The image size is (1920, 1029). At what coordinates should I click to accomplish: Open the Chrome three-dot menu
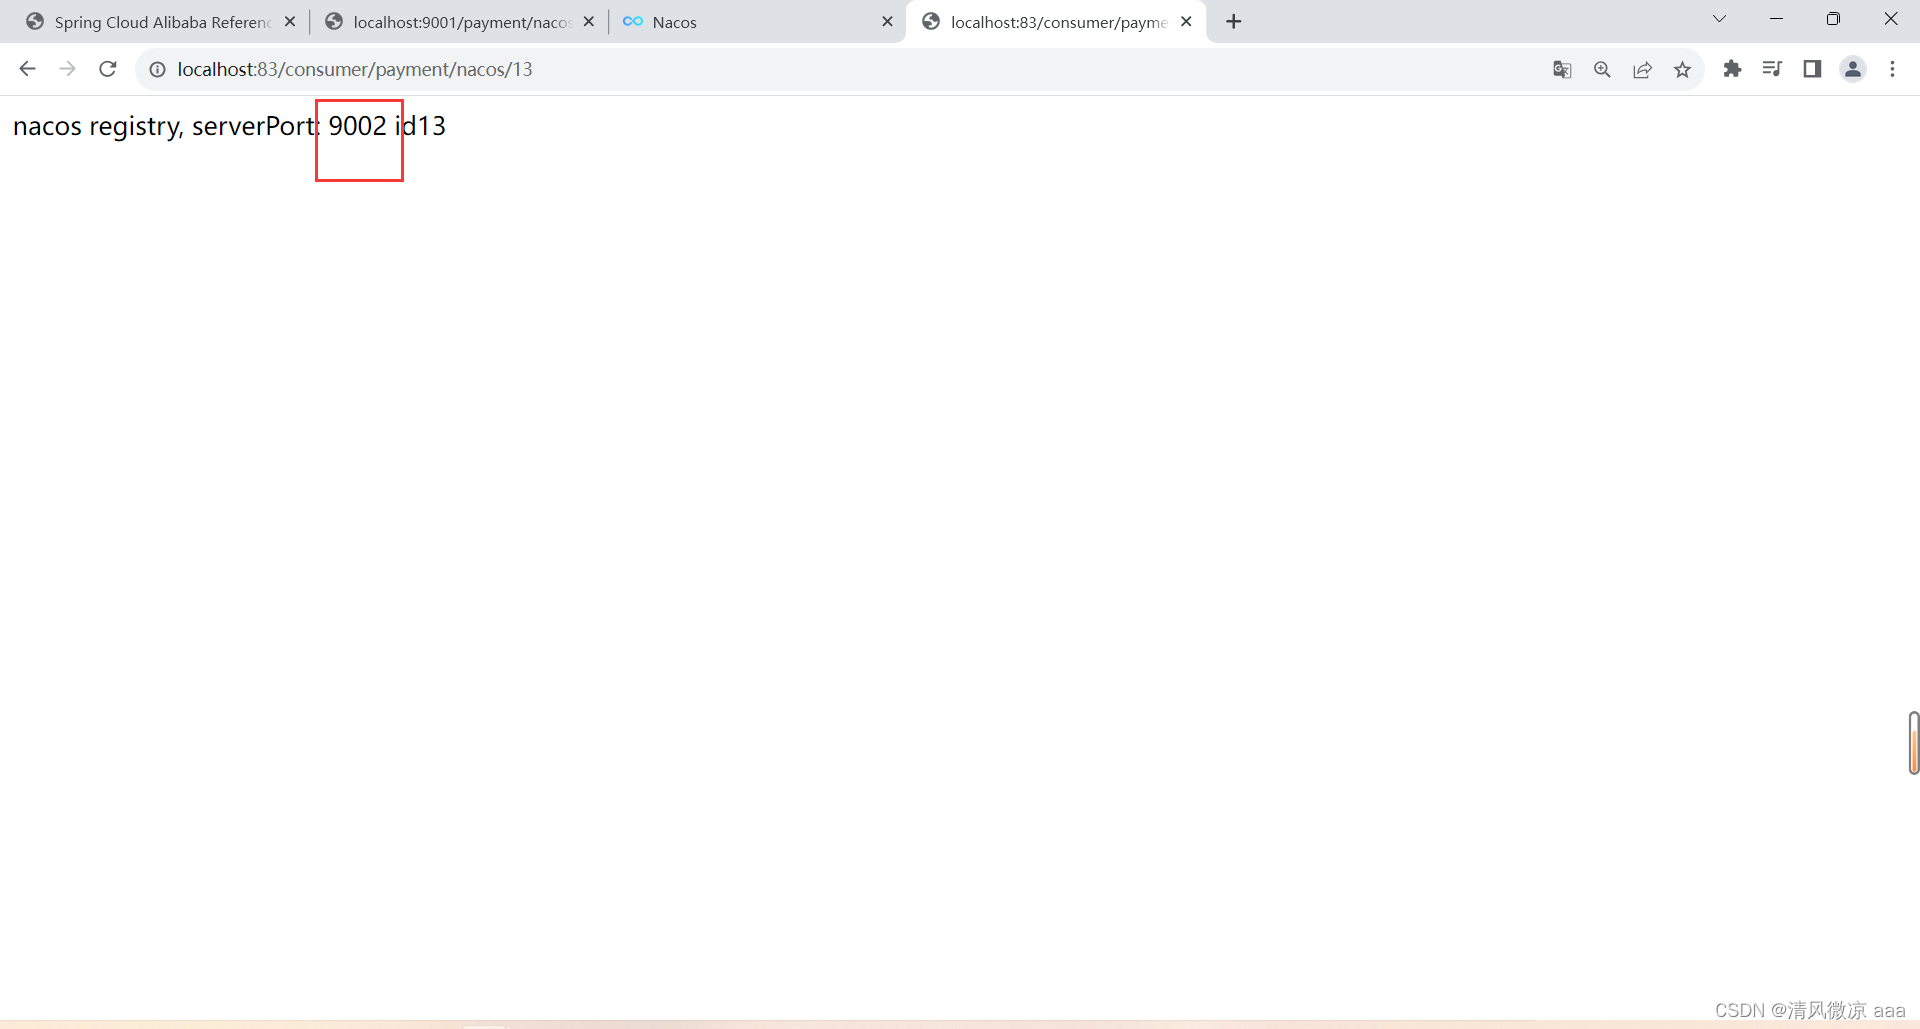click(x=1892, y=69)
